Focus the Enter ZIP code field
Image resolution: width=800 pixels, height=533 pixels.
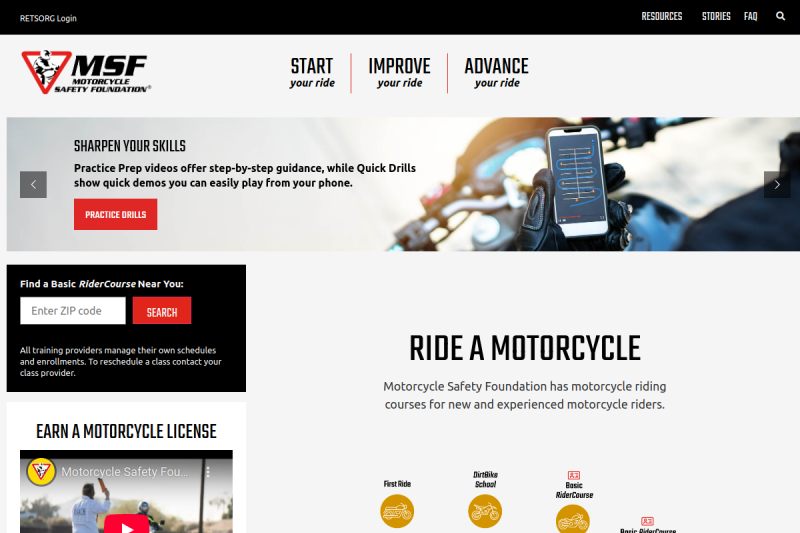click(73, 311)
